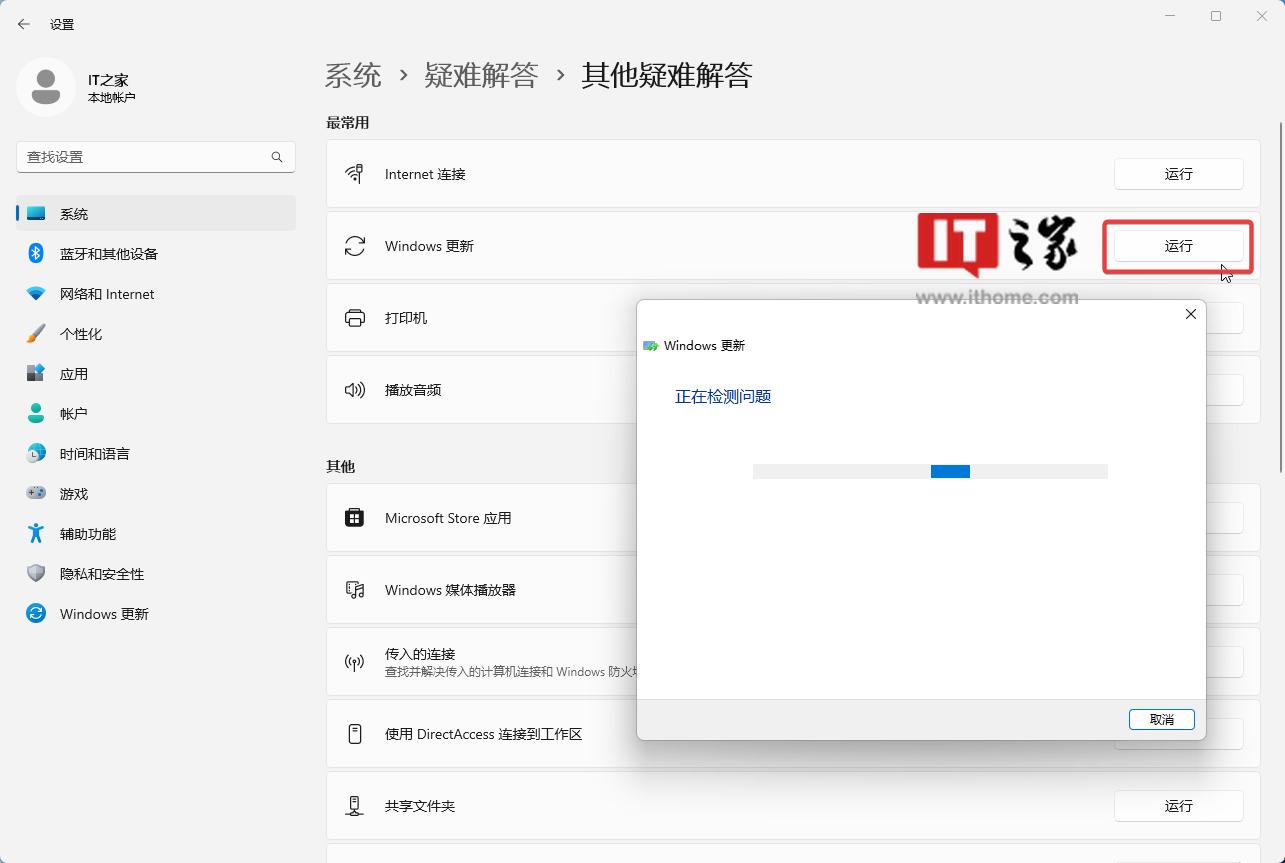
Task: Open the IT之家 account avatar
Action: point(45,87)
